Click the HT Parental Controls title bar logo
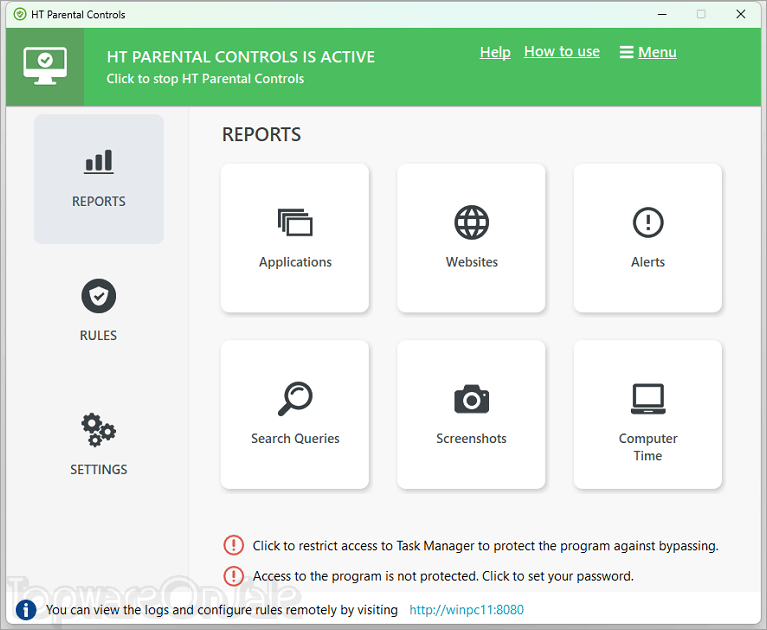This screenshot has height=630, width=767. (x=20, y=14)
